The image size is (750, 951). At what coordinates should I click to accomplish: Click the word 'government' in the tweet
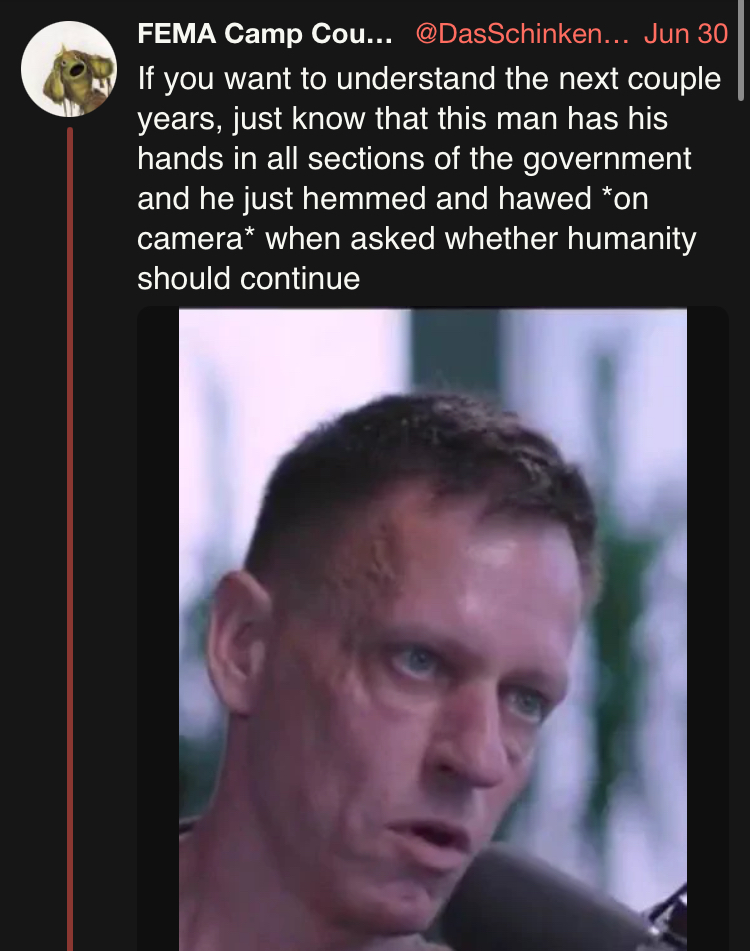point(606,159)
